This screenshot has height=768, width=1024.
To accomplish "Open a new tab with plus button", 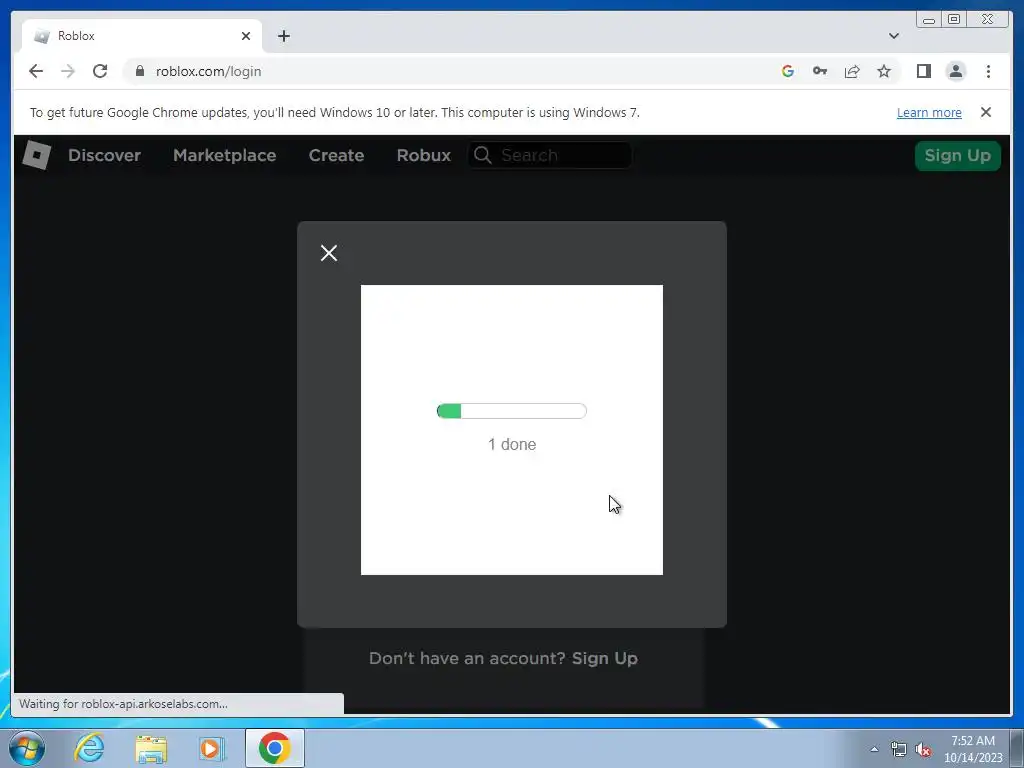I will click(x=283, y=36).
